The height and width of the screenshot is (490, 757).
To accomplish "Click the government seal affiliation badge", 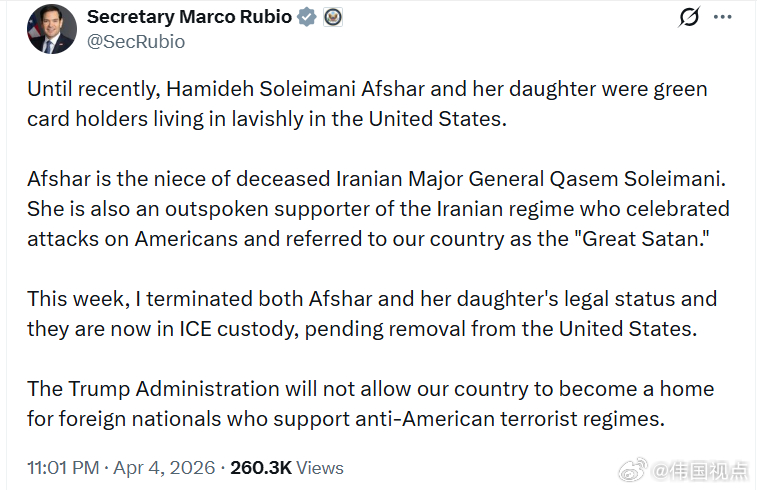I will [x=333, y=17].
